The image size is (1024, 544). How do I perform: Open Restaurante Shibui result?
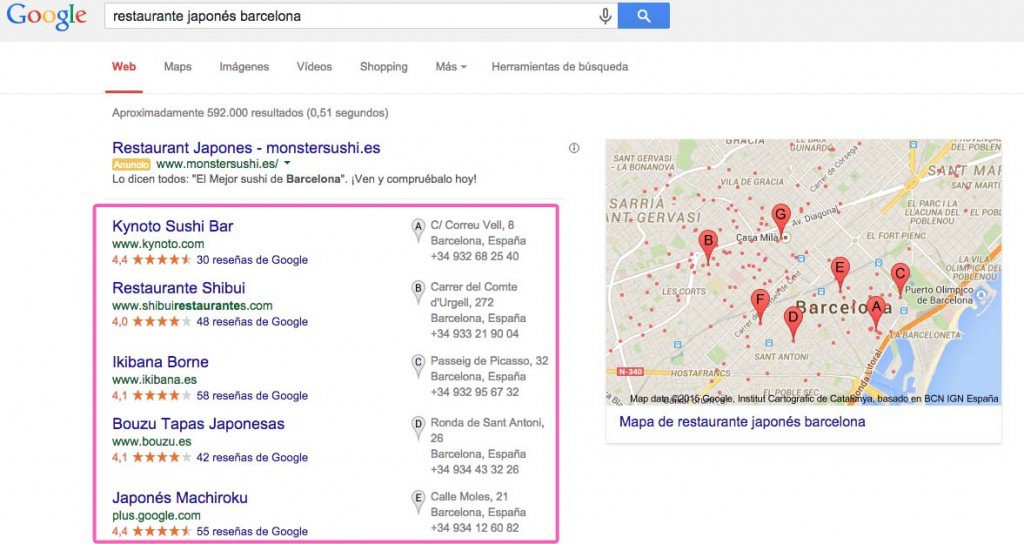point(179,288)
